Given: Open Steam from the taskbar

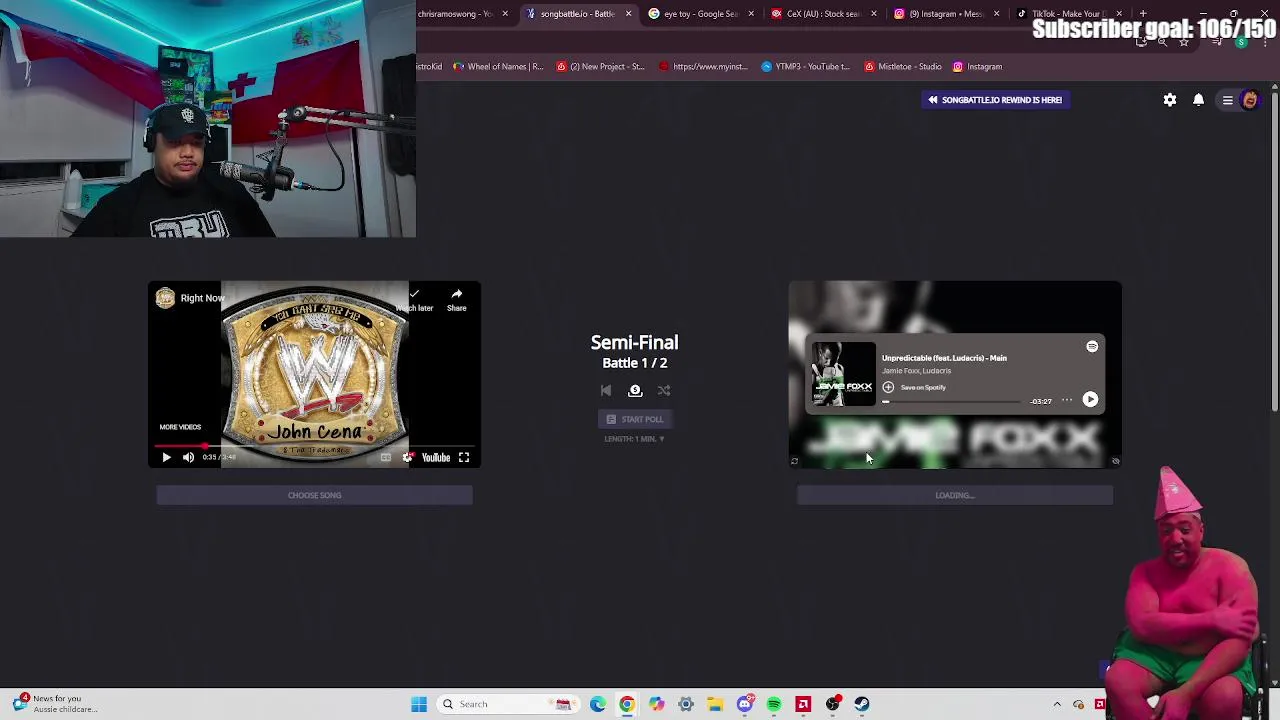Looking at the screenshot, I should tap(862, 704).
